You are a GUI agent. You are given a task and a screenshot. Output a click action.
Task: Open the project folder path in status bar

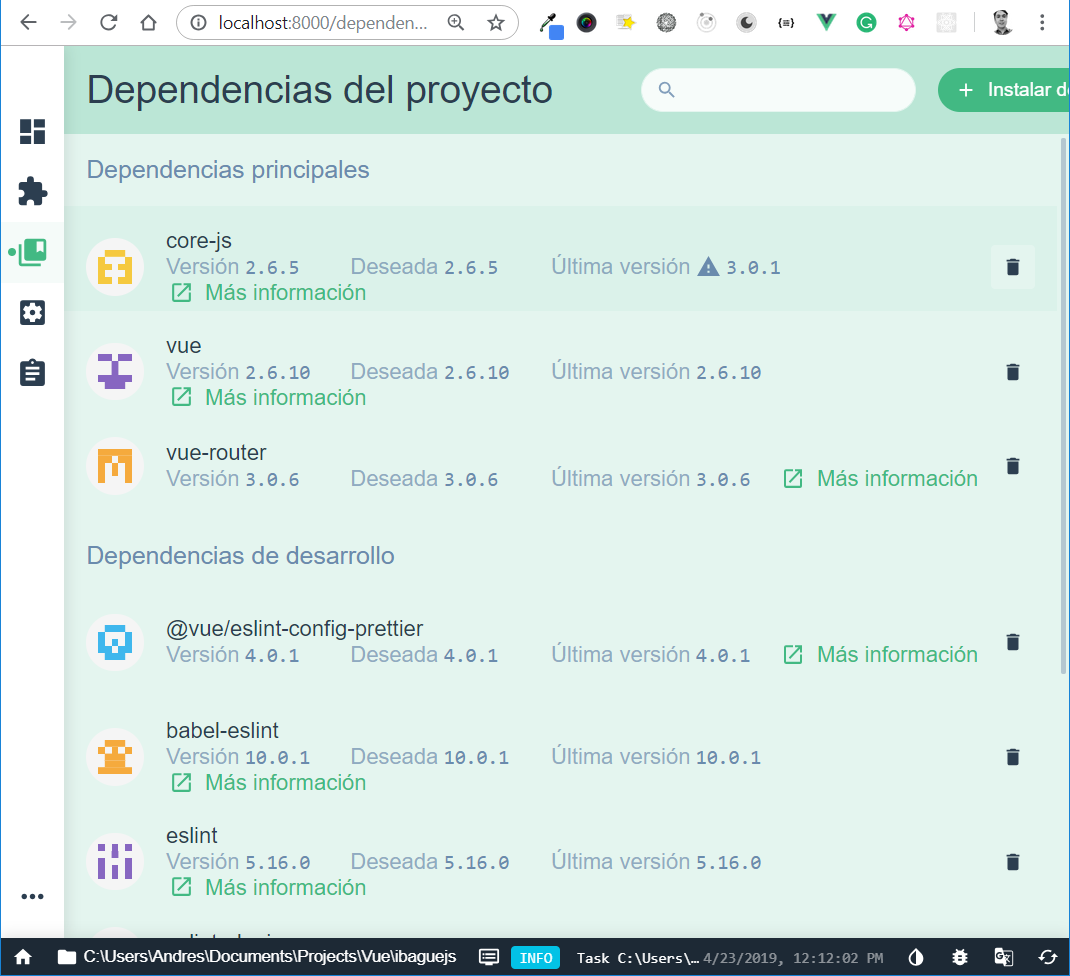[x=257, y=957]
